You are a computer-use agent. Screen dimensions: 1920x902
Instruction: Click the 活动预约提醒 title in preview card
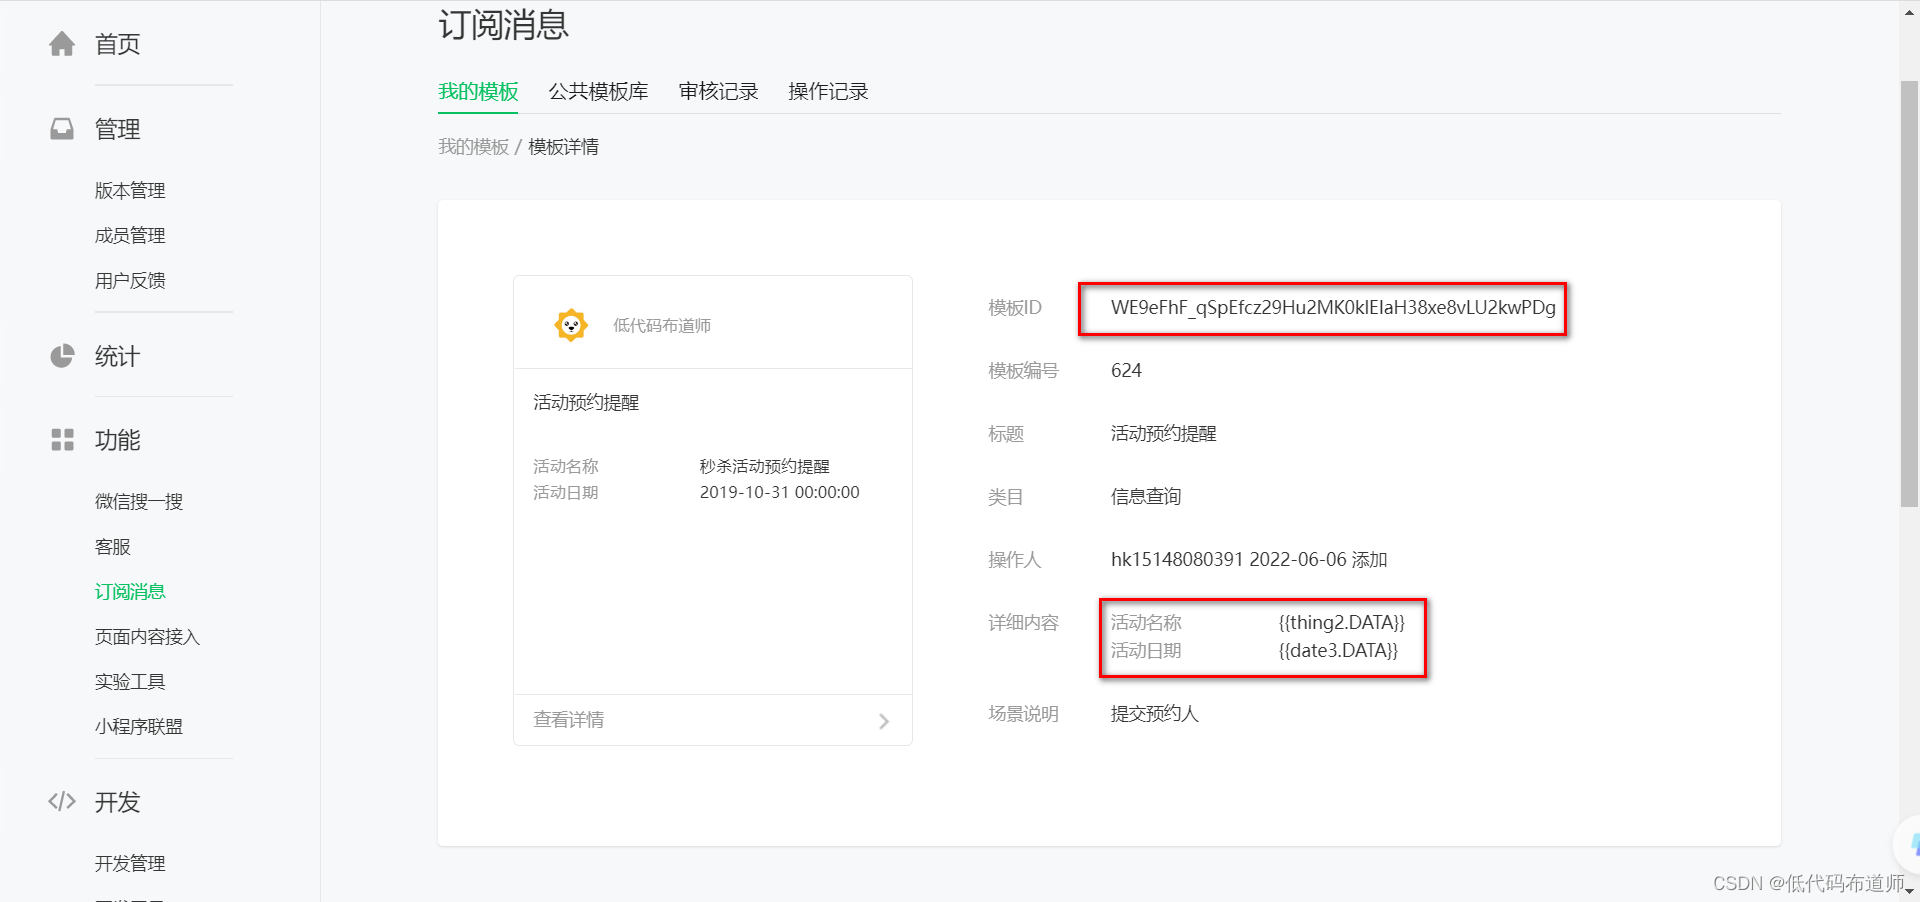586,402
